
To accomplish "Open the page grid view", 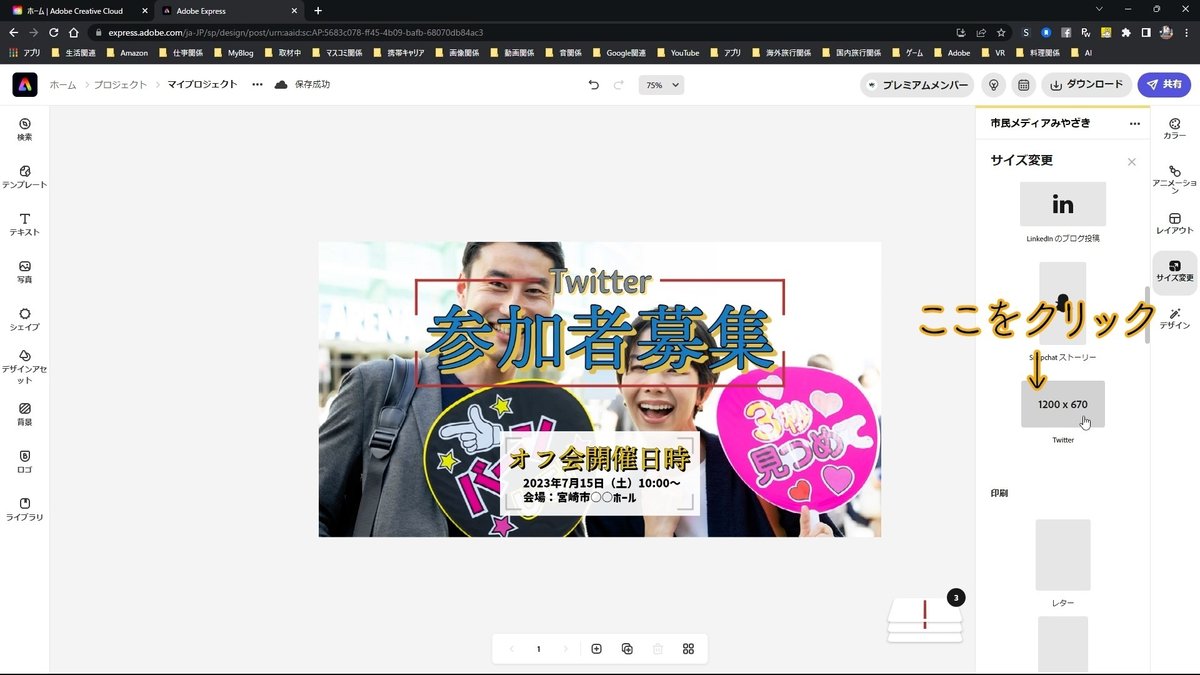I will pyautogui.click(x=688, y=649).
